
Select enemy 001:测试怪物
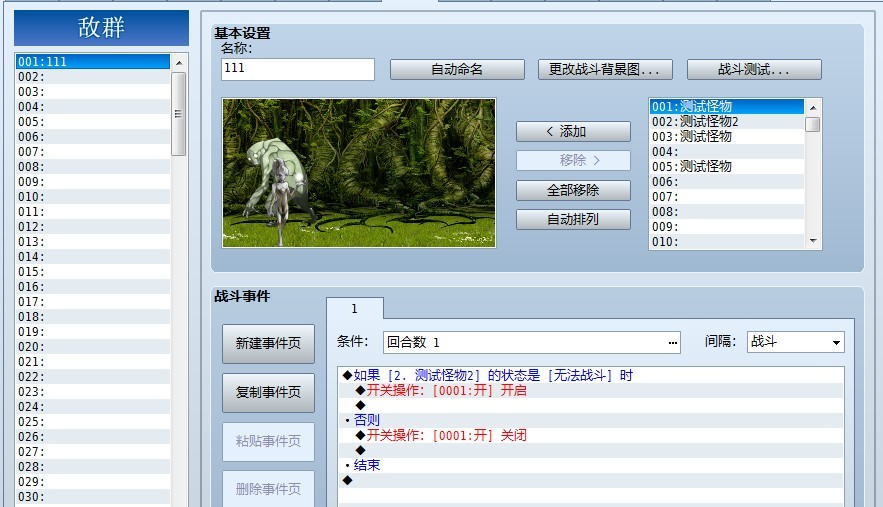(x=727, y=106)
